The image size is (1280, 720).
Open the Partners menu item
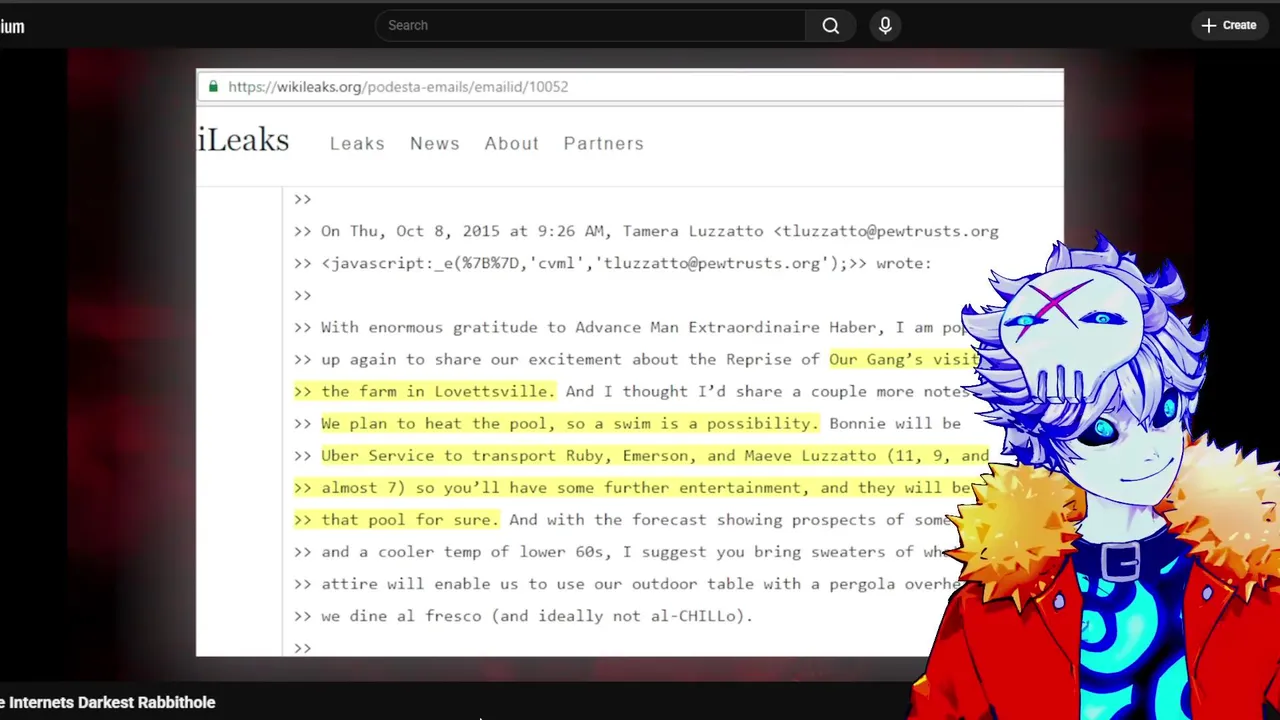pos(604,143)
